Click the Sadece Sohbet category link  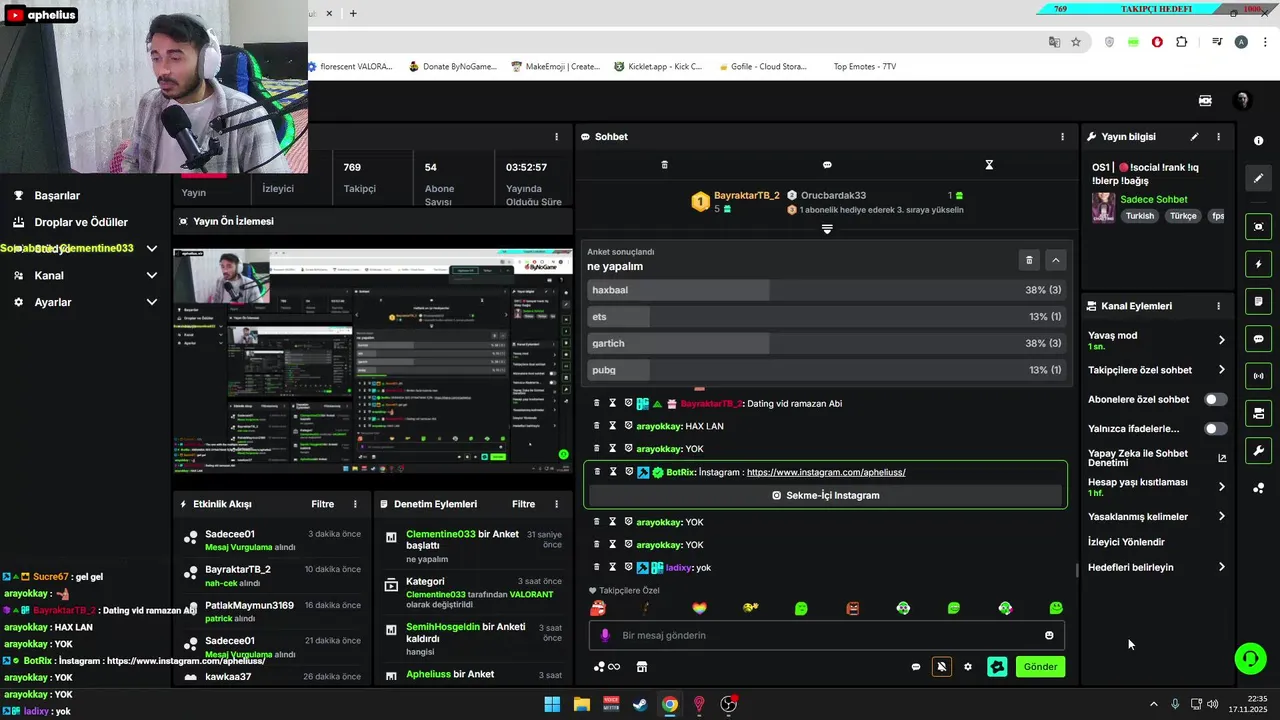point(1154,199)
